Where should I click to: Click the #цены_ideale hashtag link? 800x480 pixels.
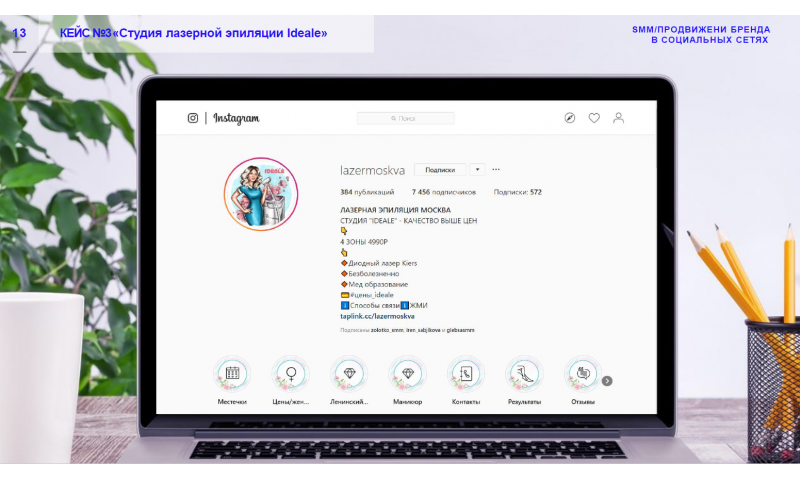[x=371, y=295]
